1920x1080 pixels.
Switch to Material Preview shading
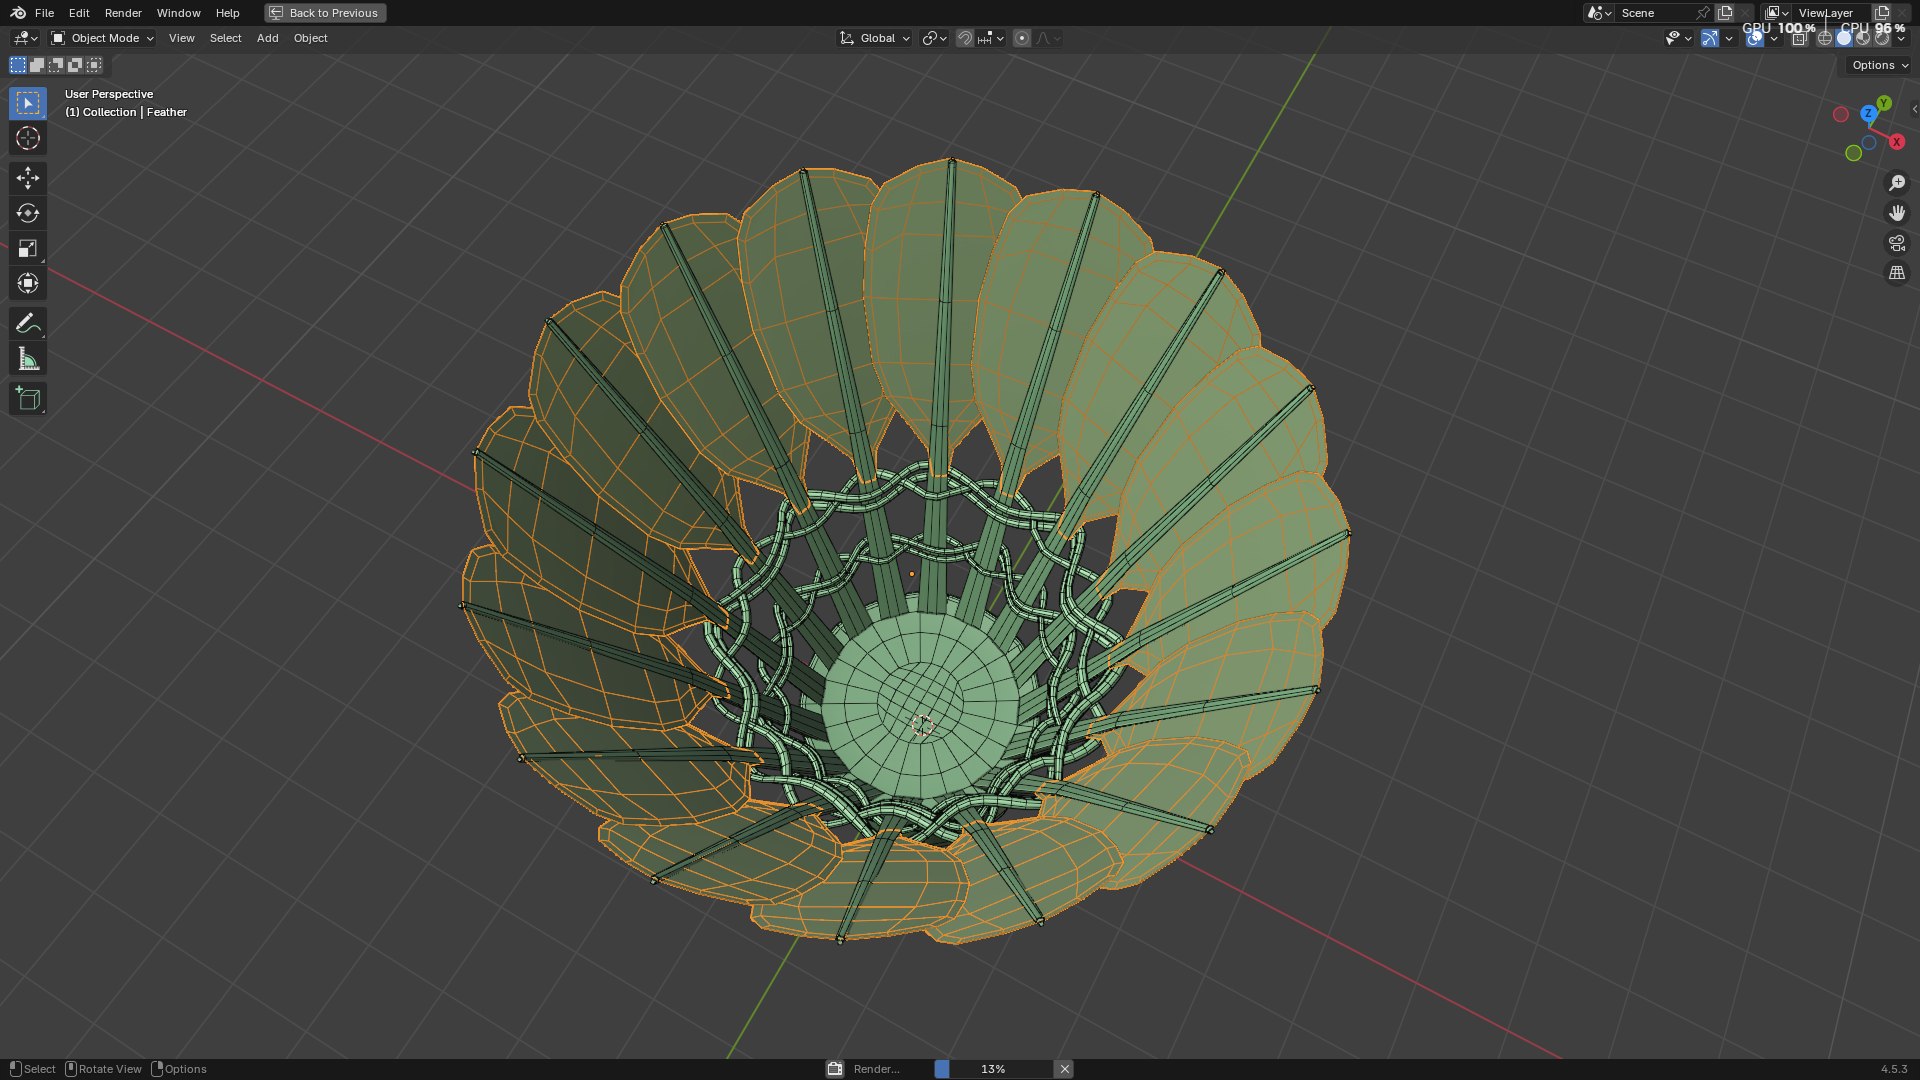click(x=1863, y=38)
